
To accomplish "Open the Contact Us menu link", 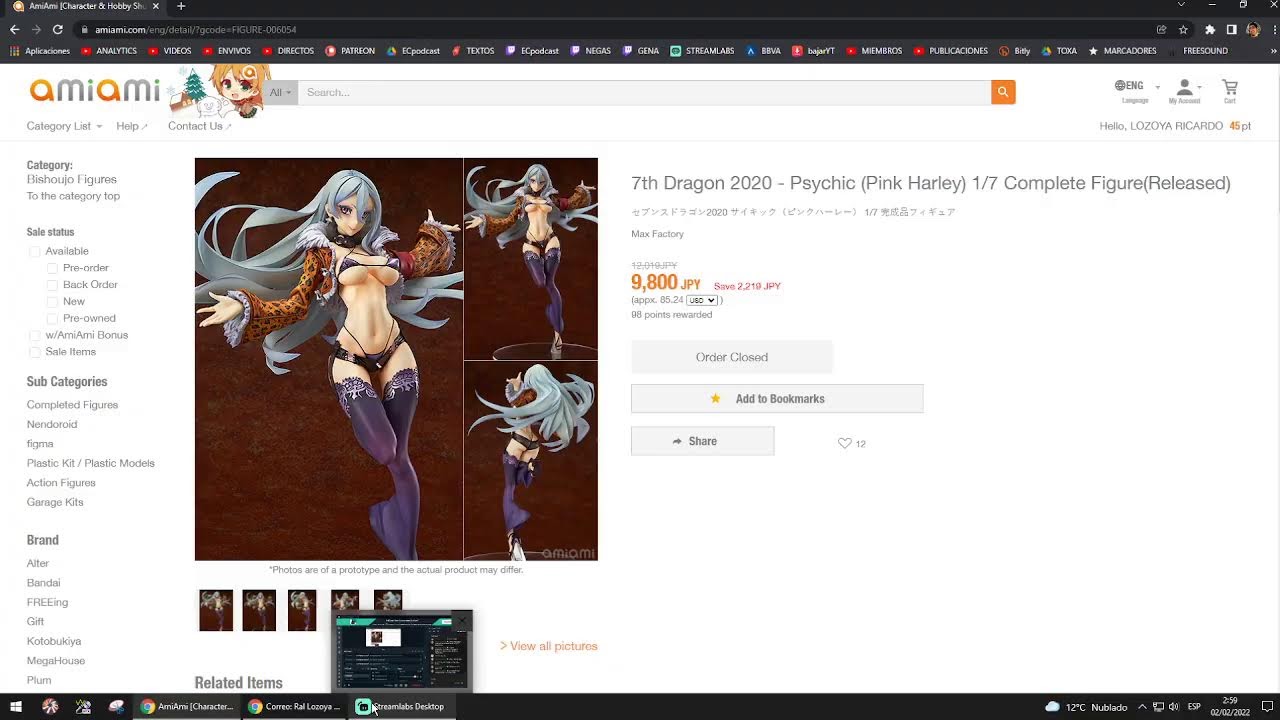I will point(199,126).
